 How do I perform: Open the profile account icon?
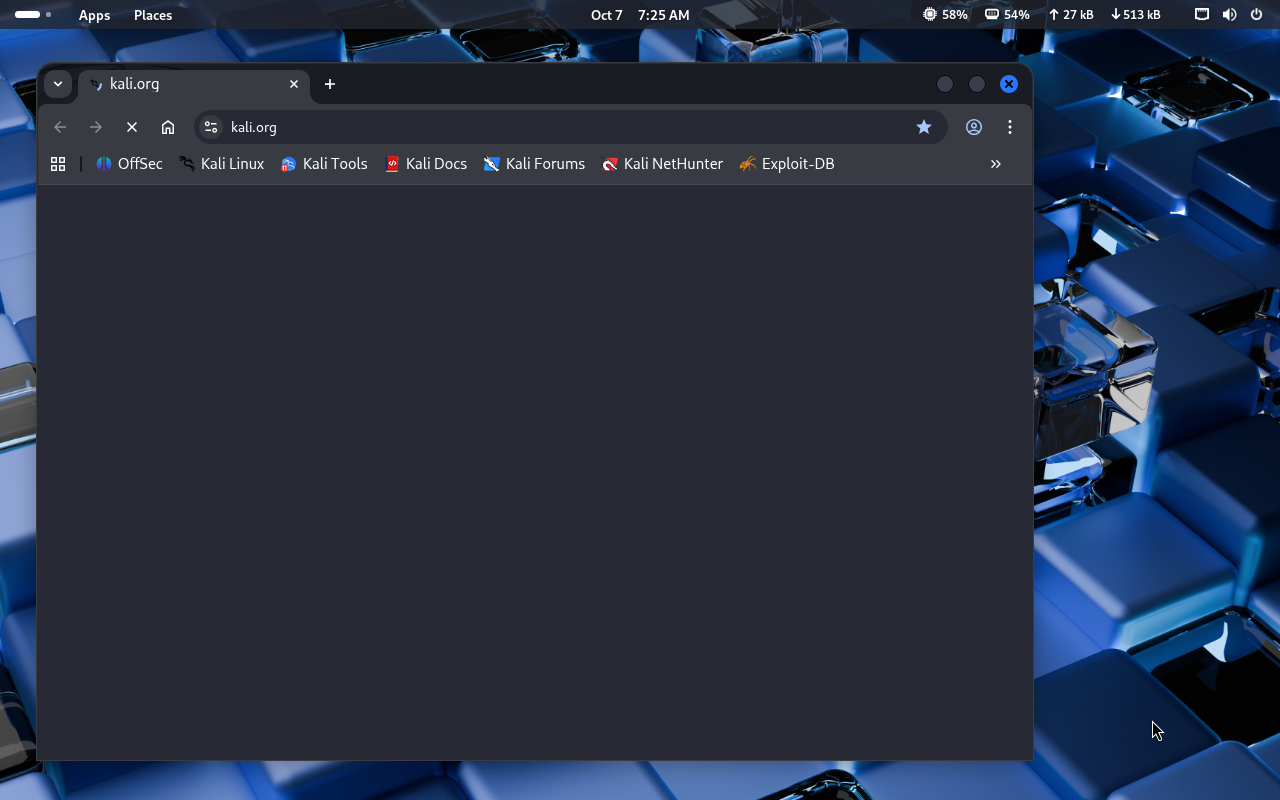(974, 127)
